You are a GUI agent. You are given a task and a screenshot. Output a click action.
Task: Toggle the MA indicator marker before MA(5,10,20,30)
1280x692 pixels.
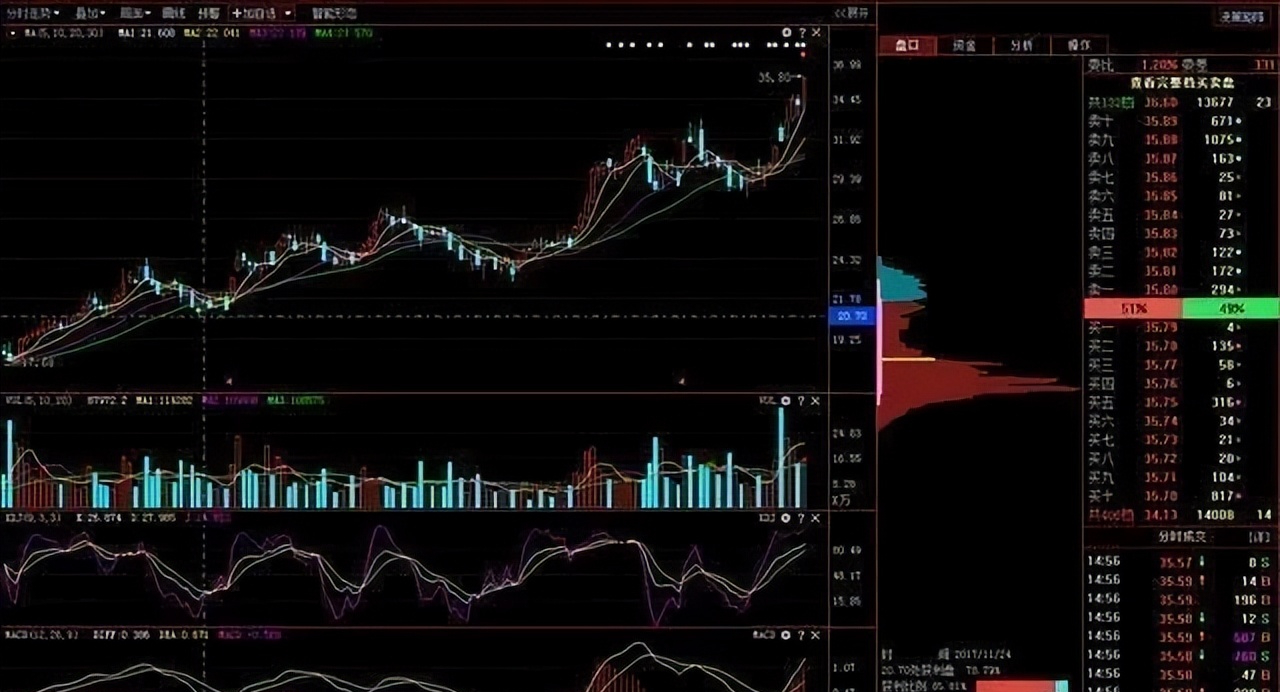point(12,33)
